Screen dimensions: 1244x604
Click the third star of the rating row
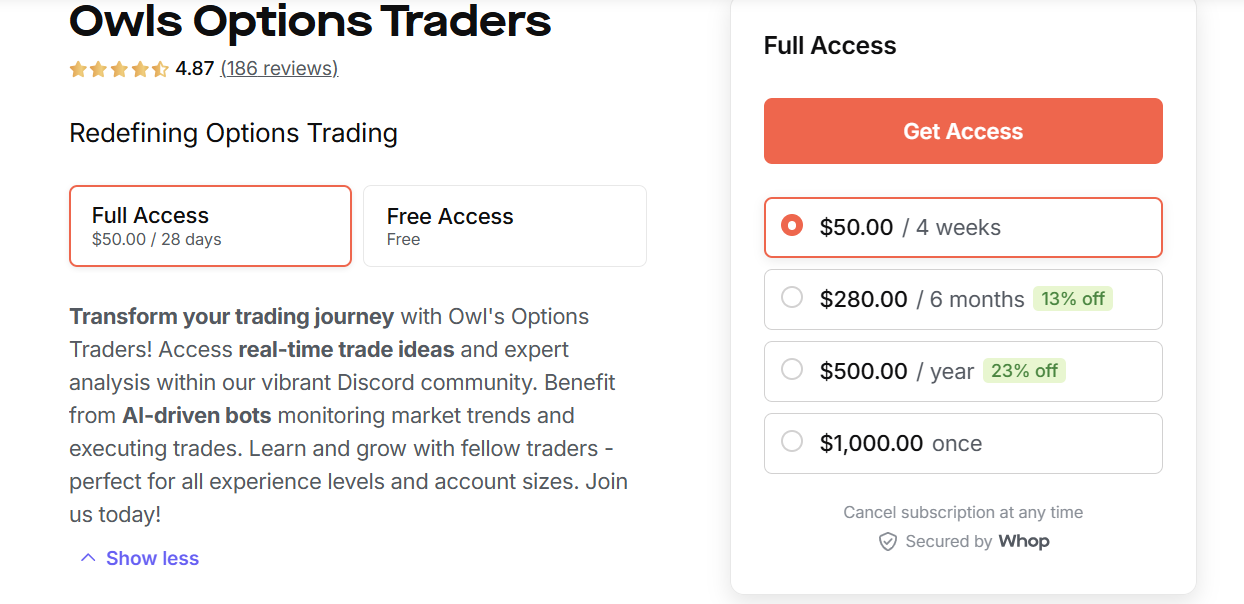(119, 69)
